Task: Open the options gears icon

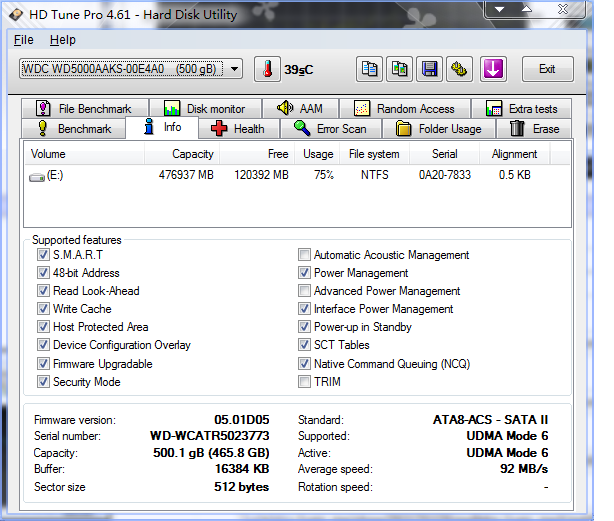Action: [460, 69]
